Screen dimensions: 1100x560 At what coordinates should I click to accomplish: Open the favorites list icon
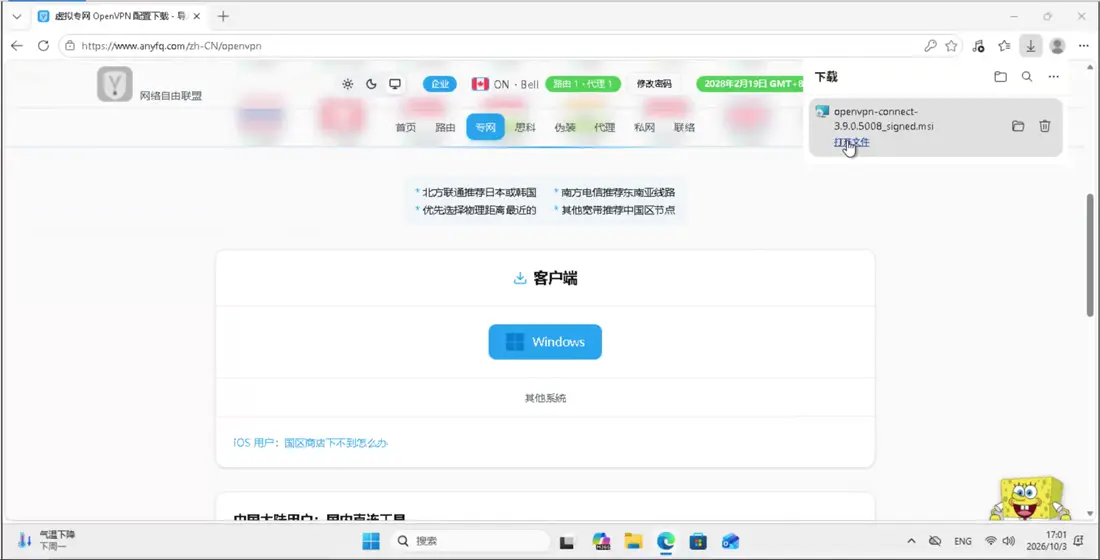click(1005, 46)
